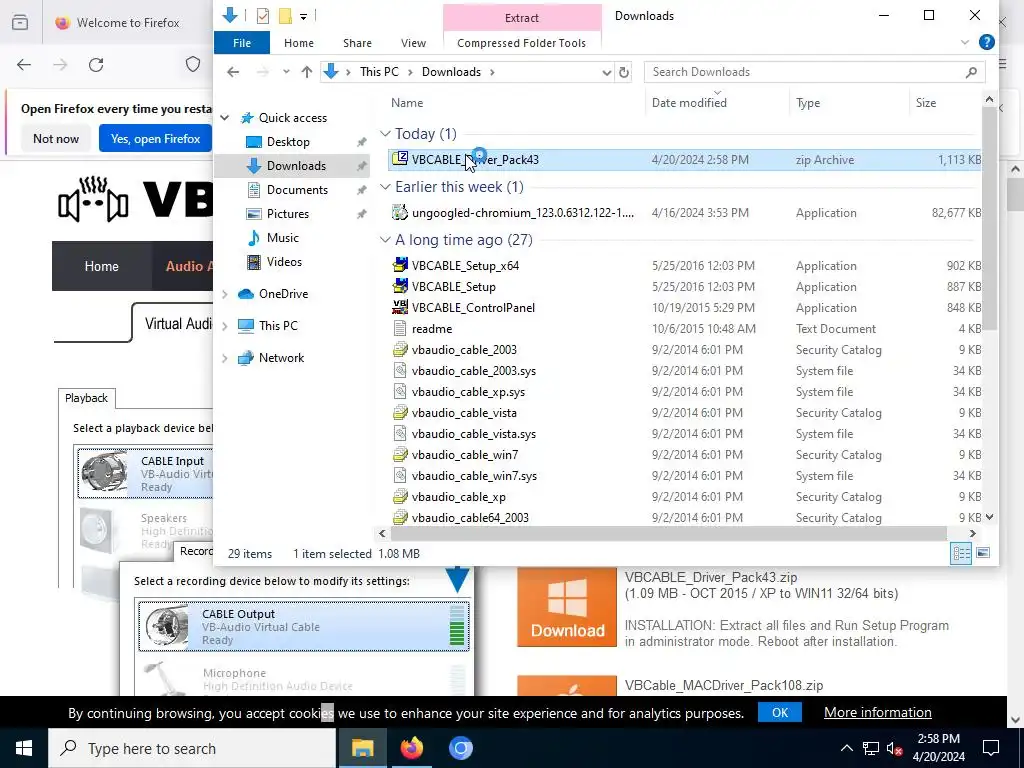Viewport: 1024px width, 768px height.
Task: Open the More information cookie link
Action: point(878,712)
